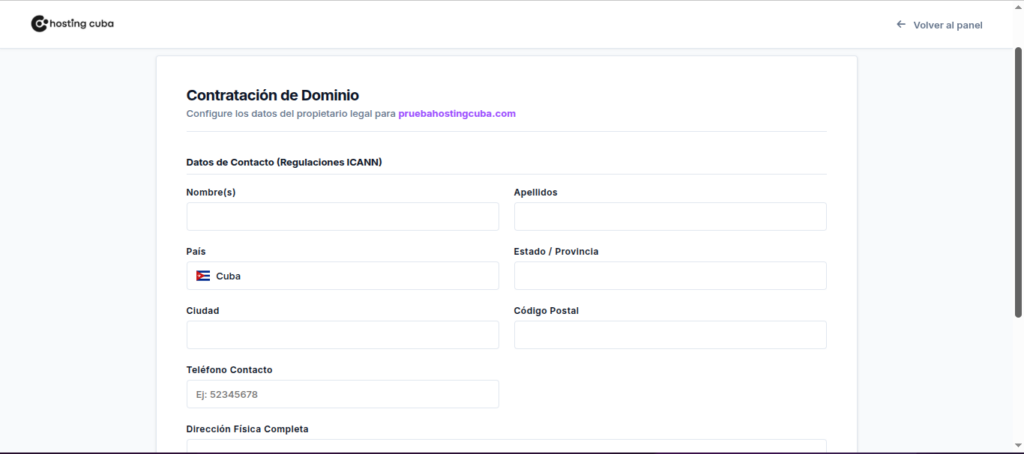Click the Dirección Física Completa field
Viewport: 1024px width, 454px height.
pos(506,446)
